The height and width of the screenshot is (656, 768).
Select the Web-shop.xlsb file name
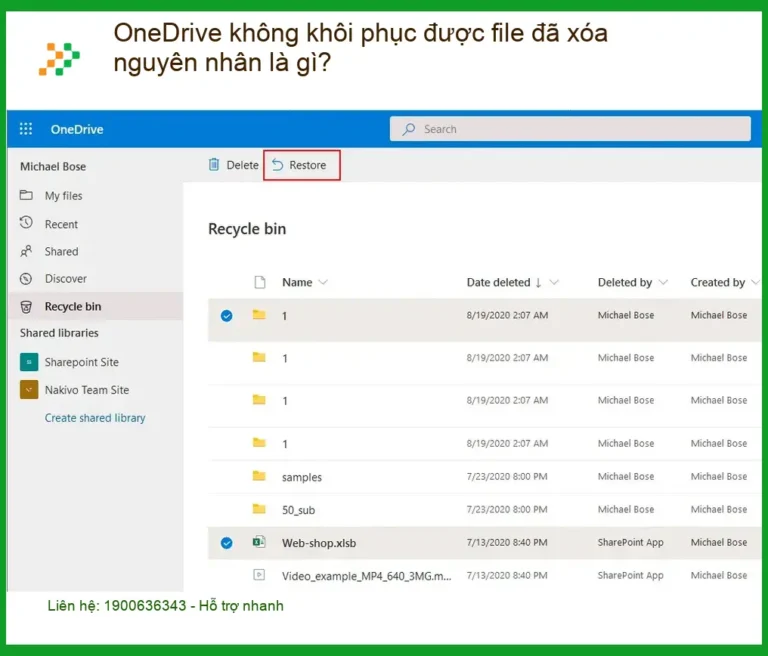coord(319,543)
